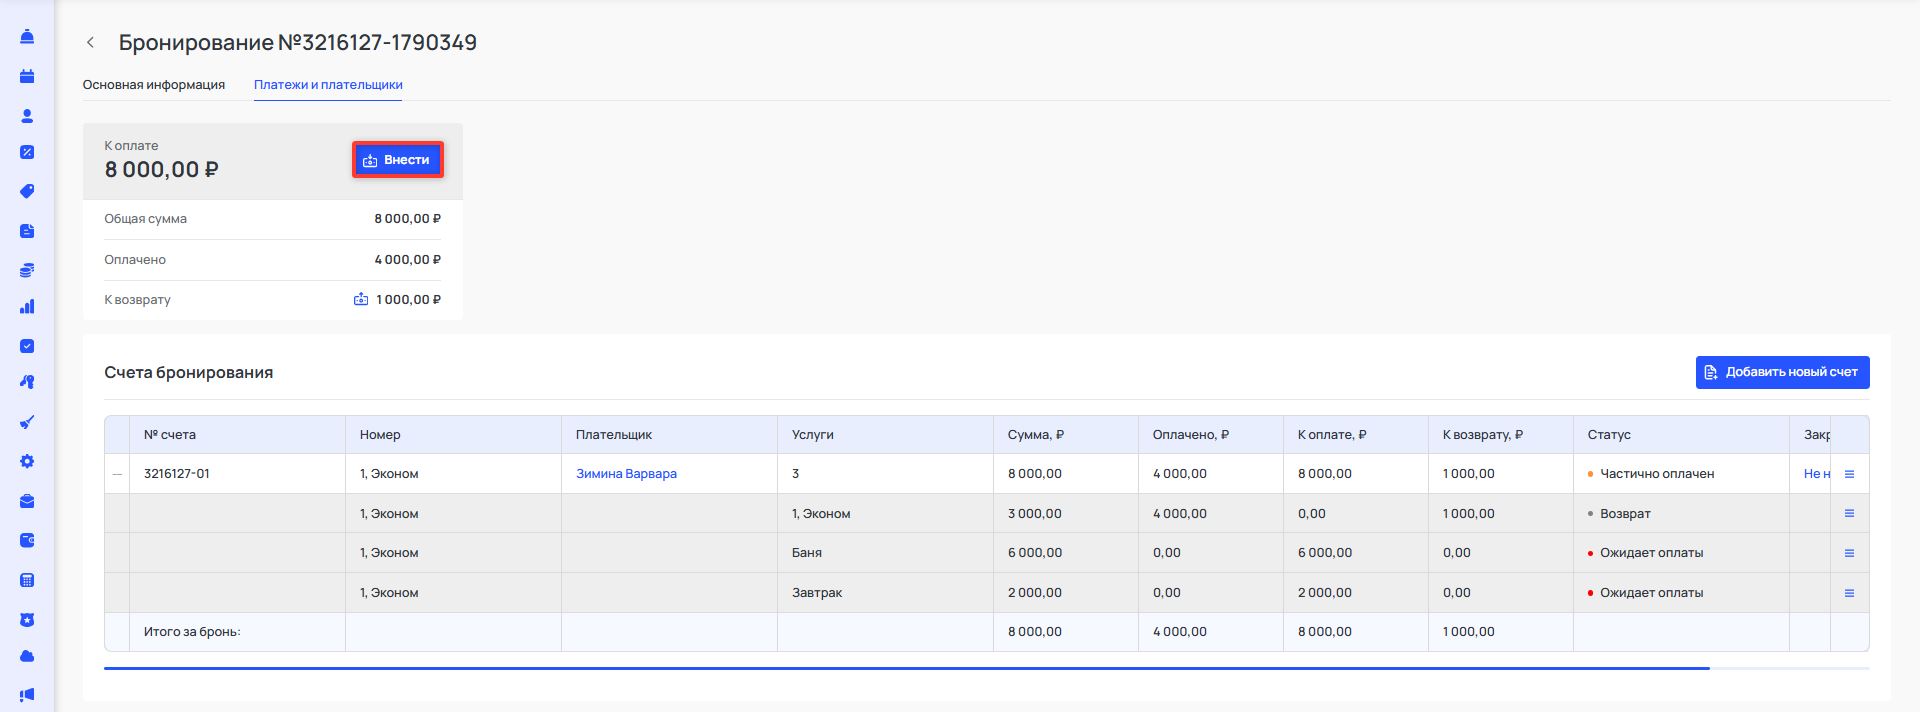Screen dimensions: 1920x712
Task: Open the bar chart reports icon
Action: [x=27, y=307]
